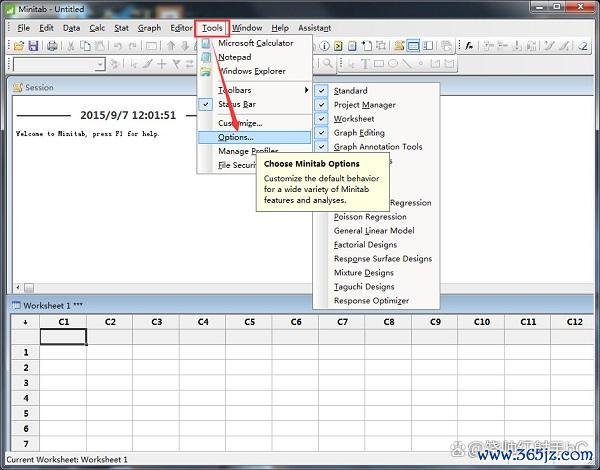This screenshot has width=600, height=470.
Task: Click the Windows Explorer menu icon
Action: pos(206,71)
